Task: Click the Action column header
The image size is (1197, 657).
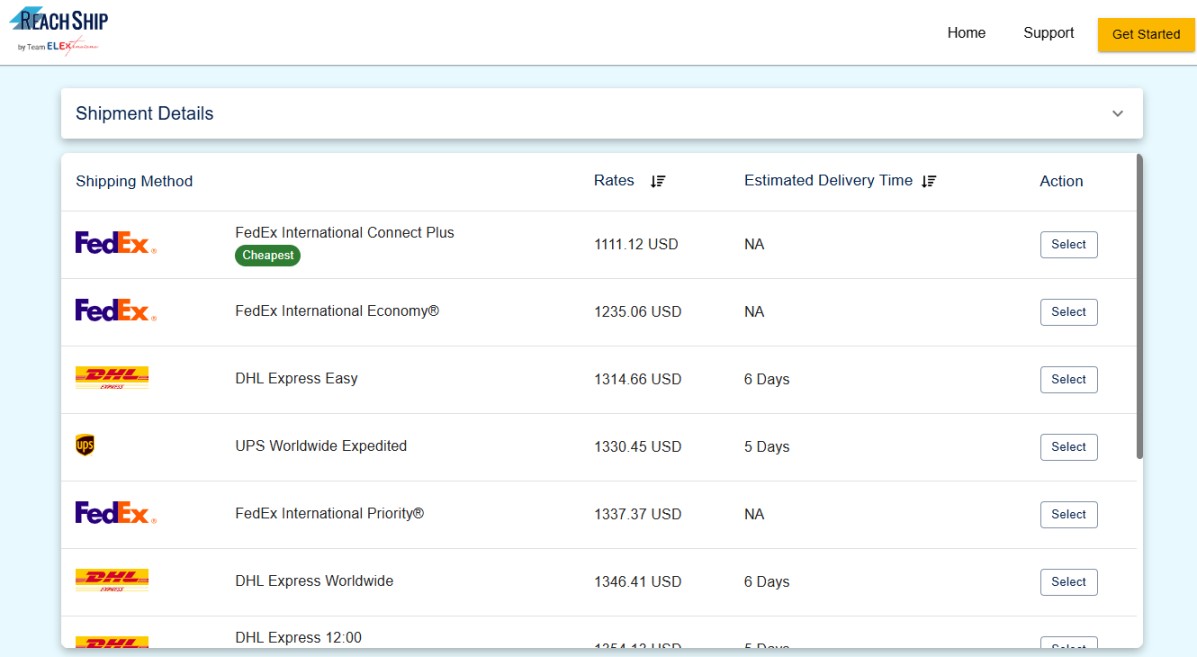Action: tap(1061, 182)
